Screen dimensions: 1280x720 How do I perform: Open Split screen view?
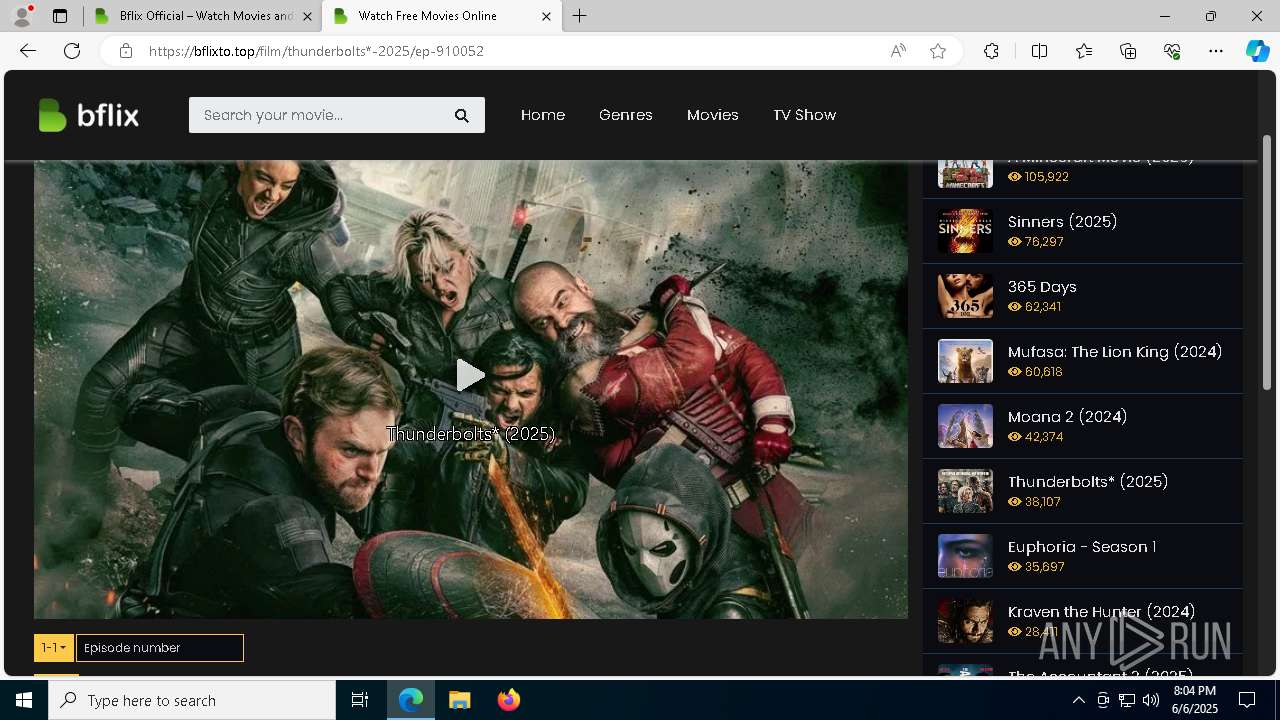pos(1039,51)
